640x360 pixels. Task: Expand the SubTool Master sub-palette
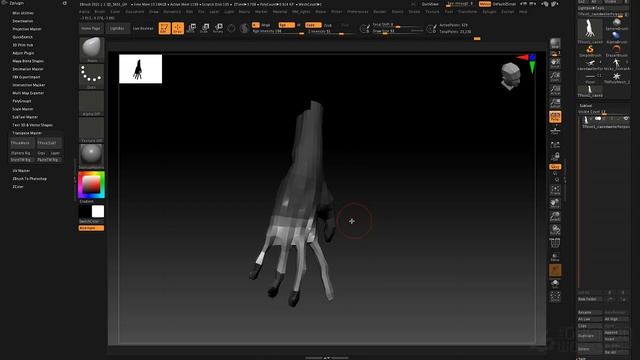coord(25,117)
